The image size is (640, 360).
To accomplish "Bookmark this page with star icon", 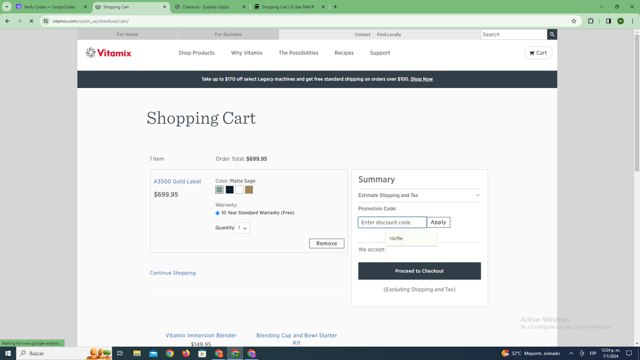I will click(x=573, y=21).
